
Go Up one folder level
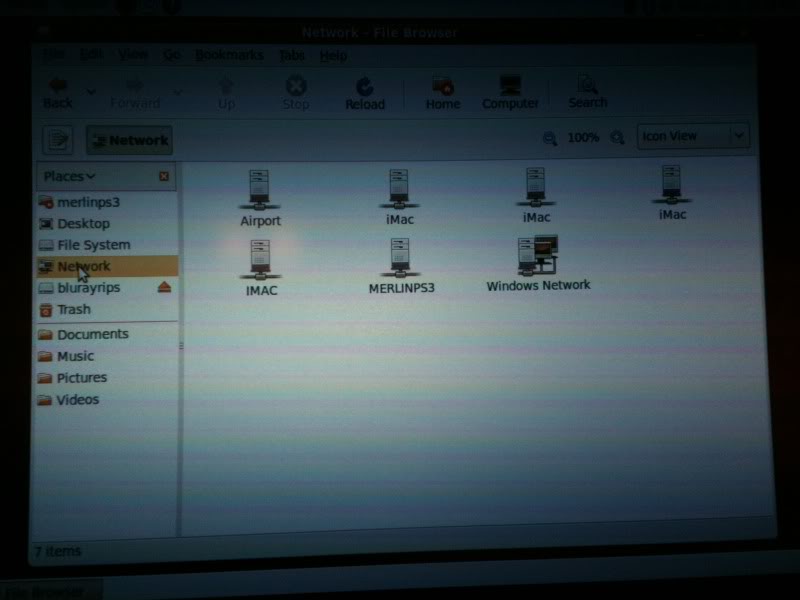[x=226, y=94]
